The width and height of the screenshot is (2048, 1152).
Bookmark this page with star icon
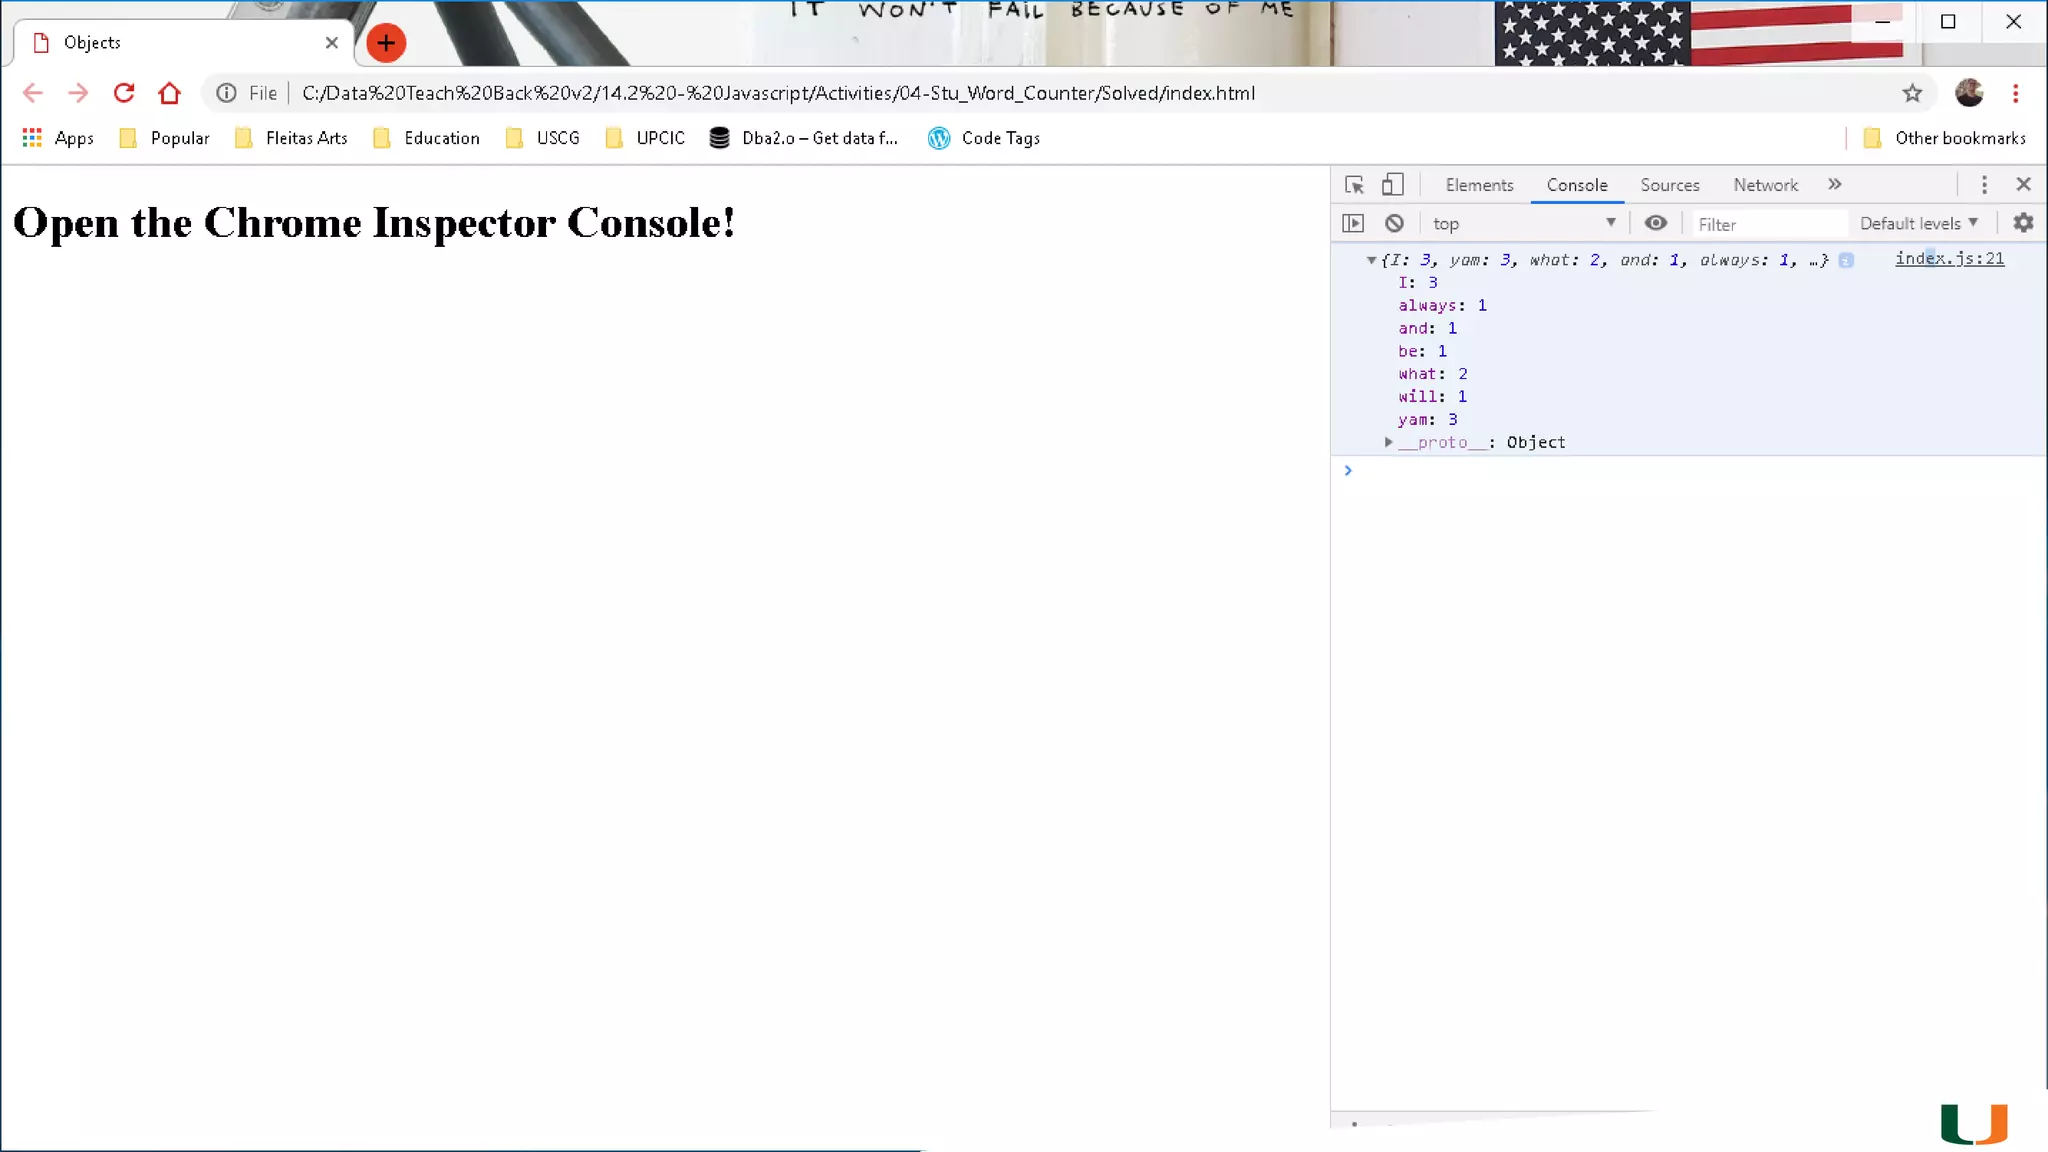1912,93
